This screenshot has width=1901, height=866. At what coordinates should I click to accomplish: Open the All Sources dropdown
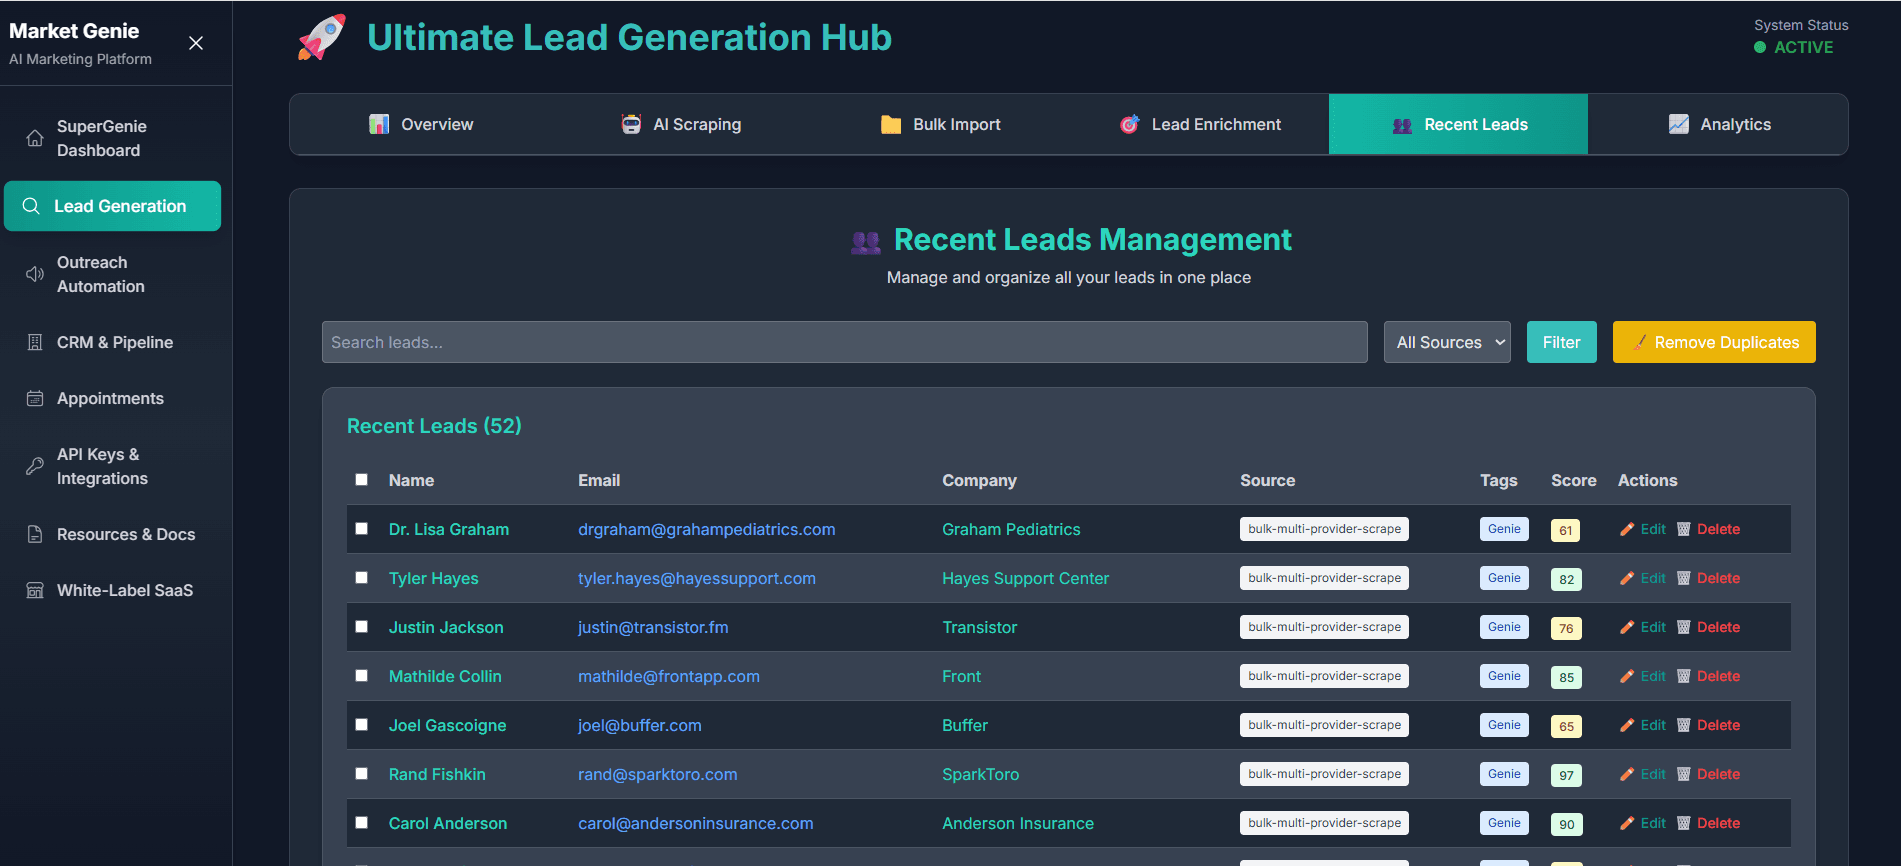(x=1446, y=342)
